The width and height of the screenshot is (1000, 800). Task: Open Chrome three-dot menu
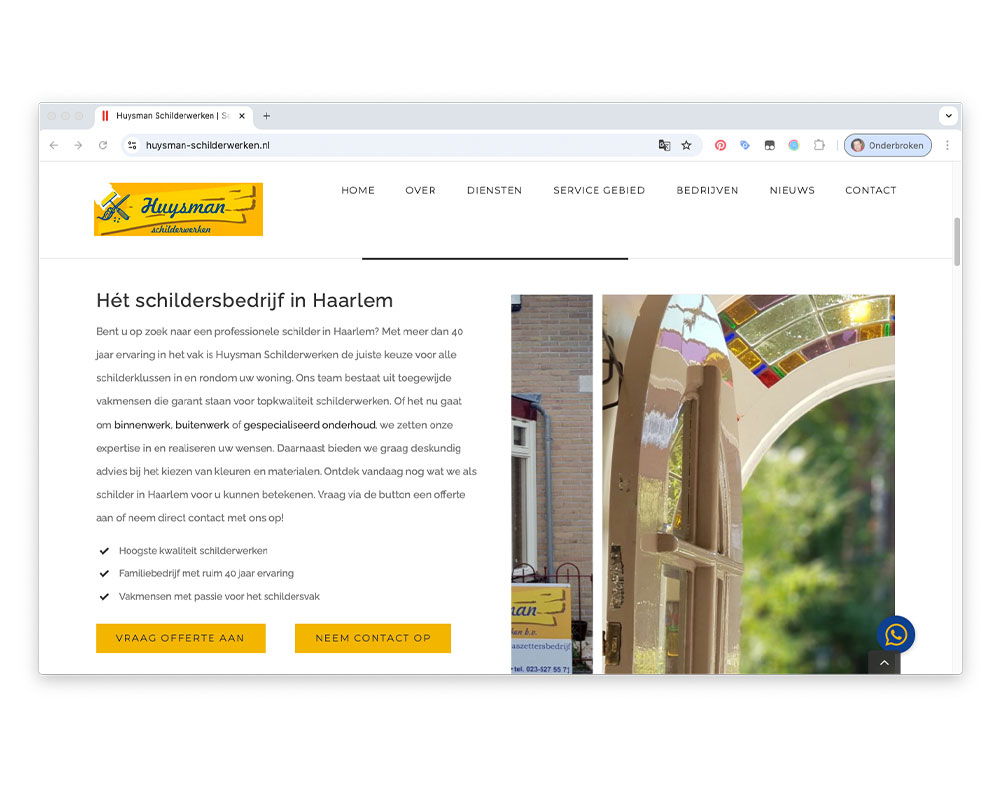pos(947,145)
